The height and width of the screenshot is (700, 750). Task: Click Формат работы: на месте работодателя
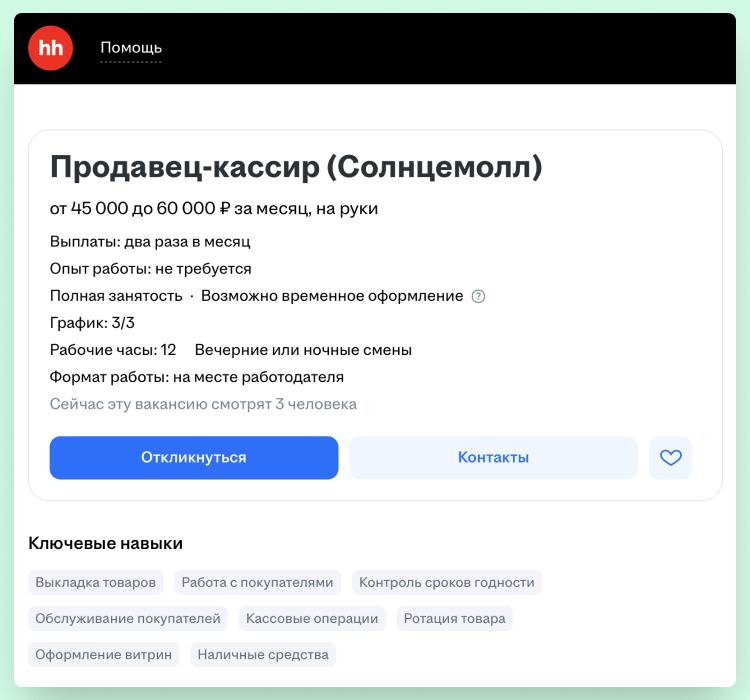[197, 377]
